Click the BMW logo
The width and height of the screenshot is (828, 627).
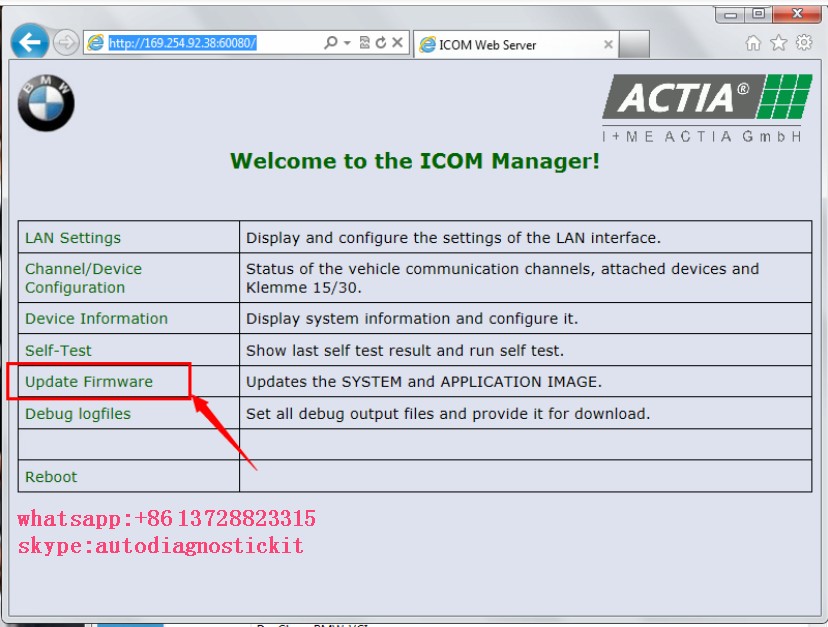tap(46, 102)
